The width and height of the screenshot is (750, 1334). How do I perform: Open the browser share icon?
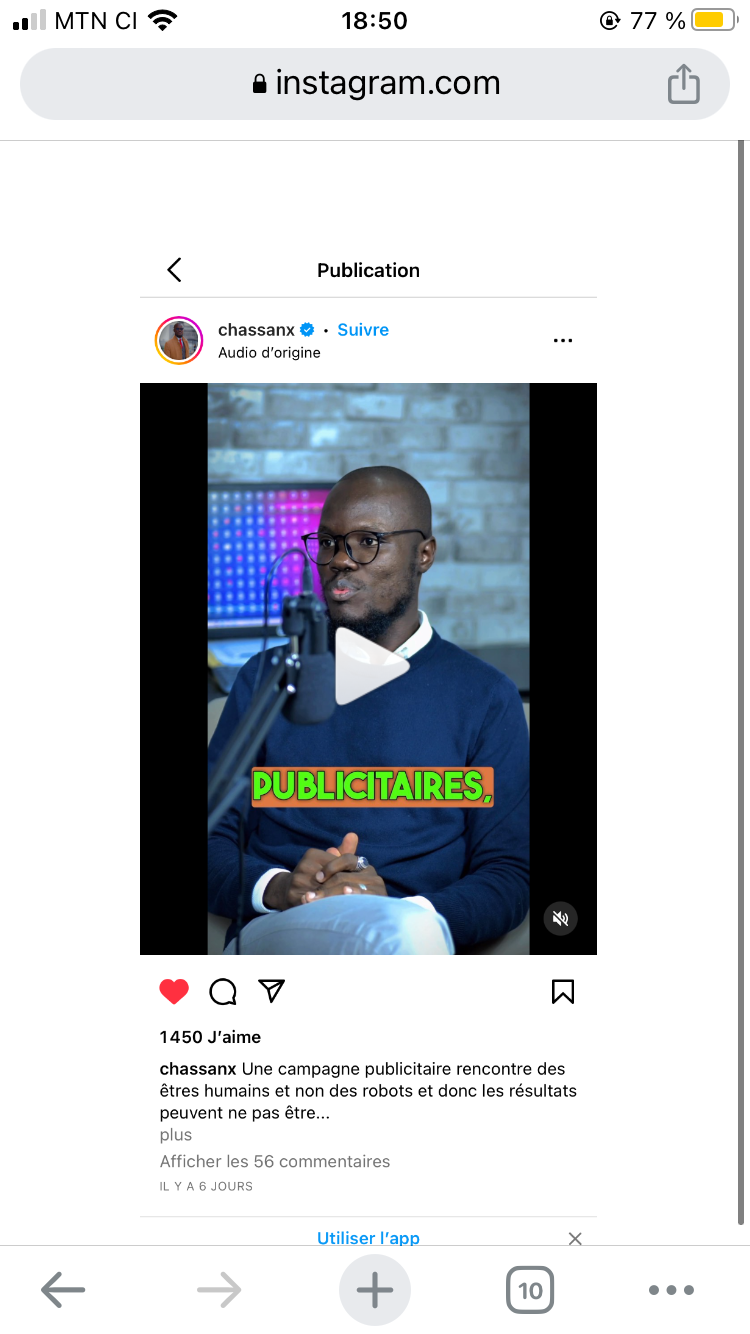coord(684,83)
